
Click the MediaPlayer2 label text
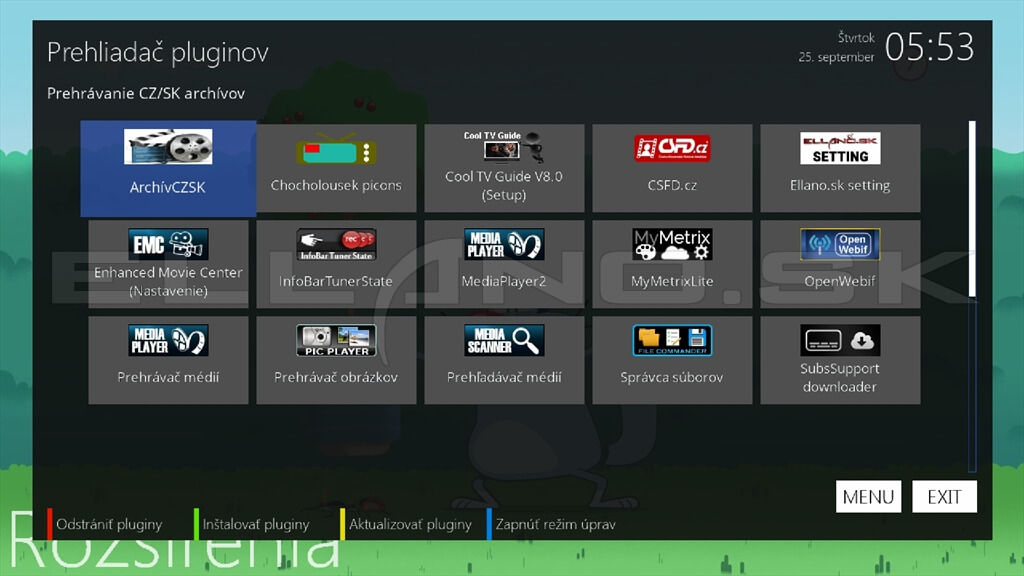pos(504,281)
